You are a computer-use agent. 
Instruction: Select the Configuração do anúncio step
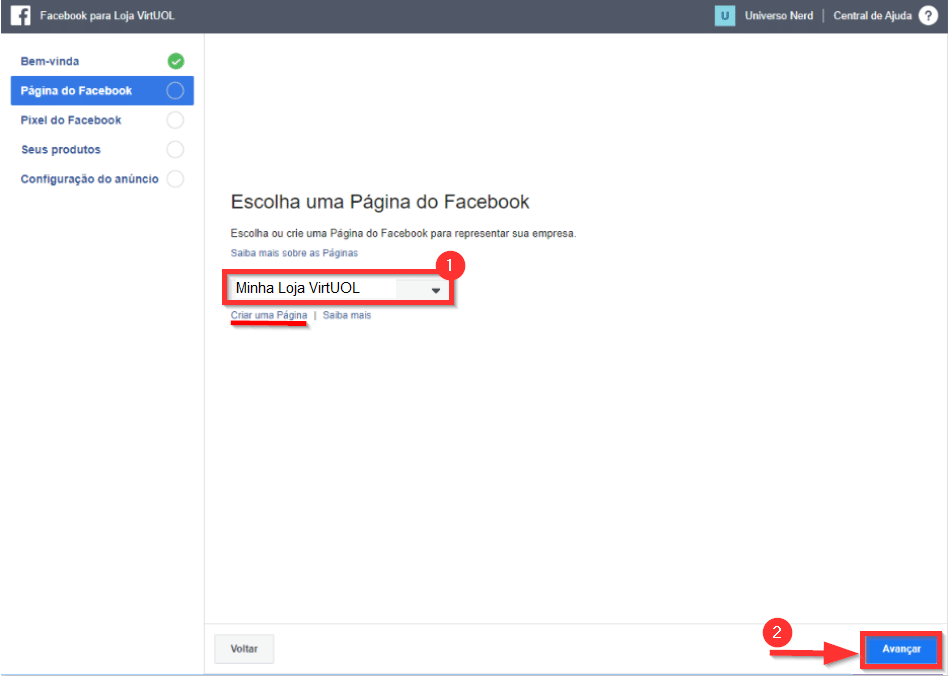pos(89,179)
